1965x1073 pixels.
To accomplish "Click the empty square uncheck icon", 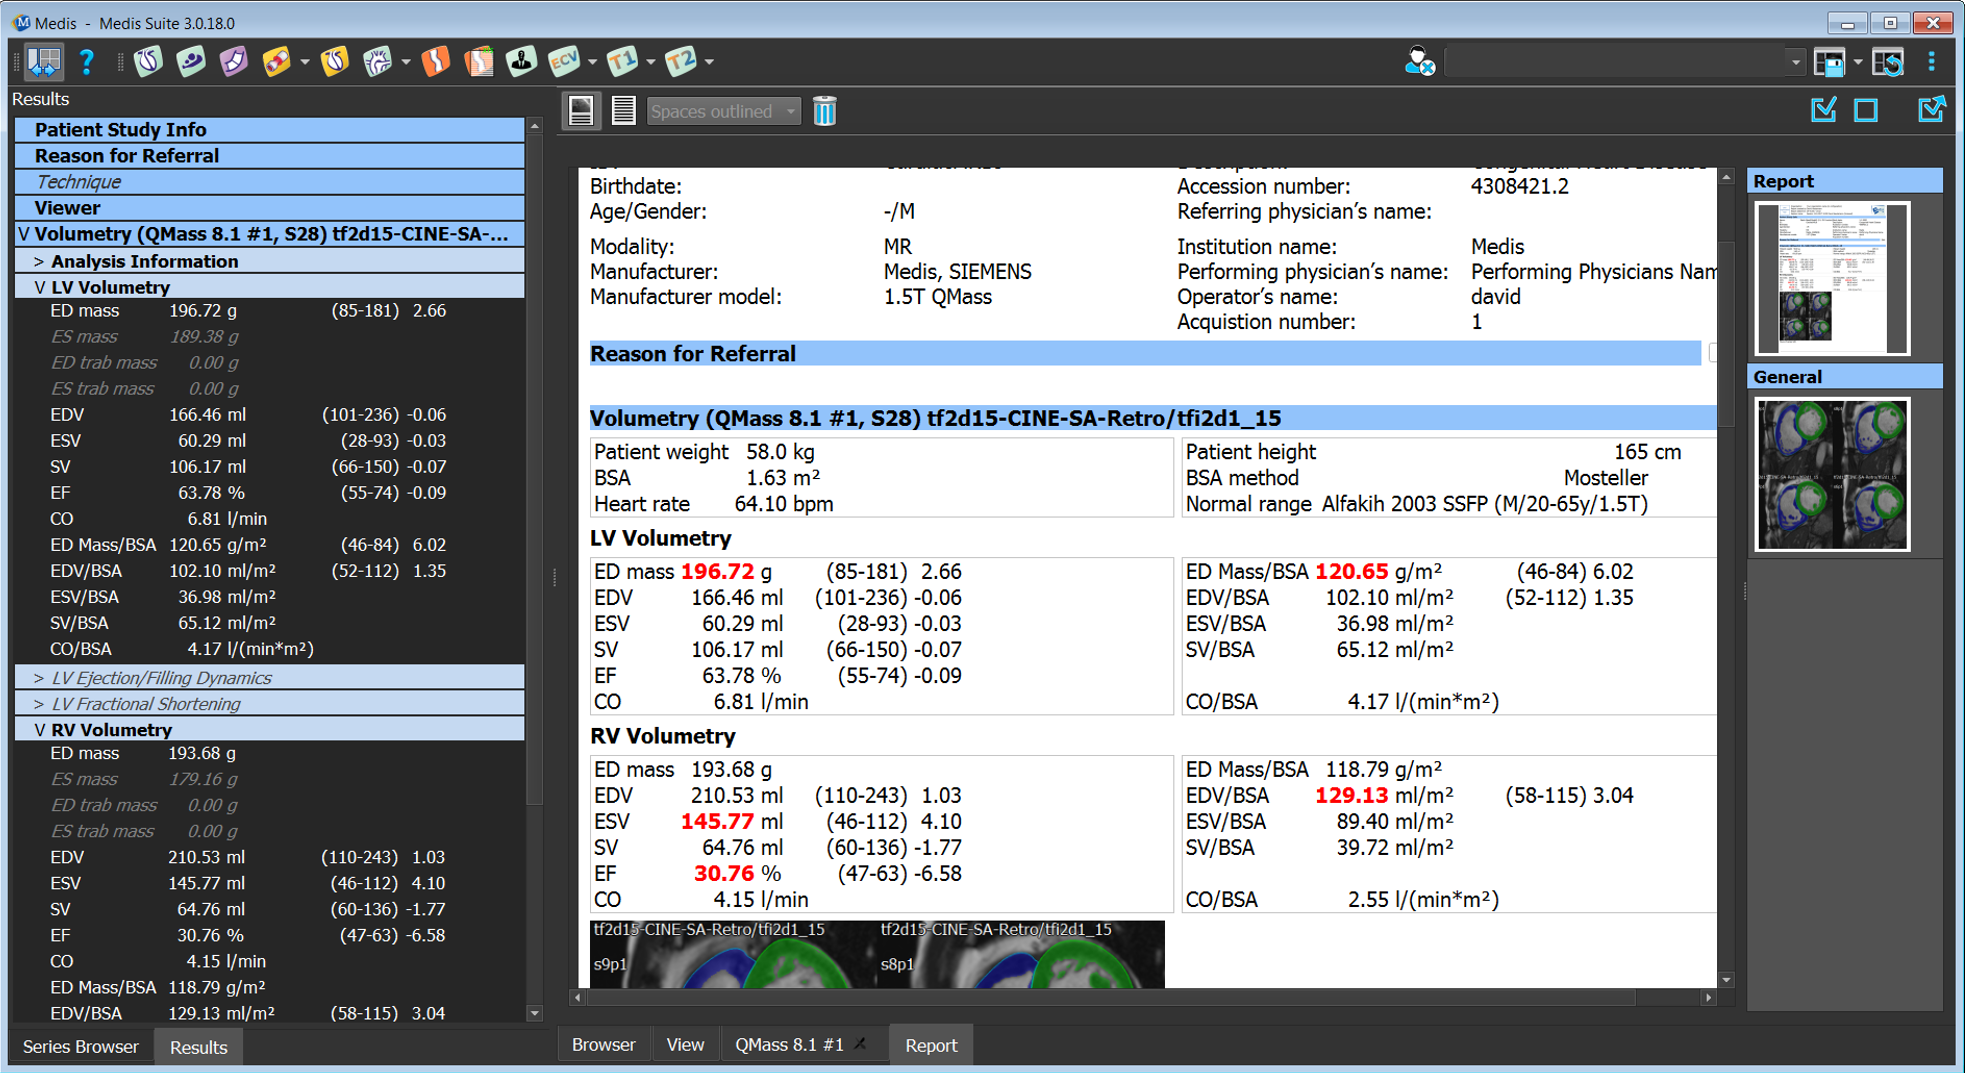I will click(x=1866, y=110).
